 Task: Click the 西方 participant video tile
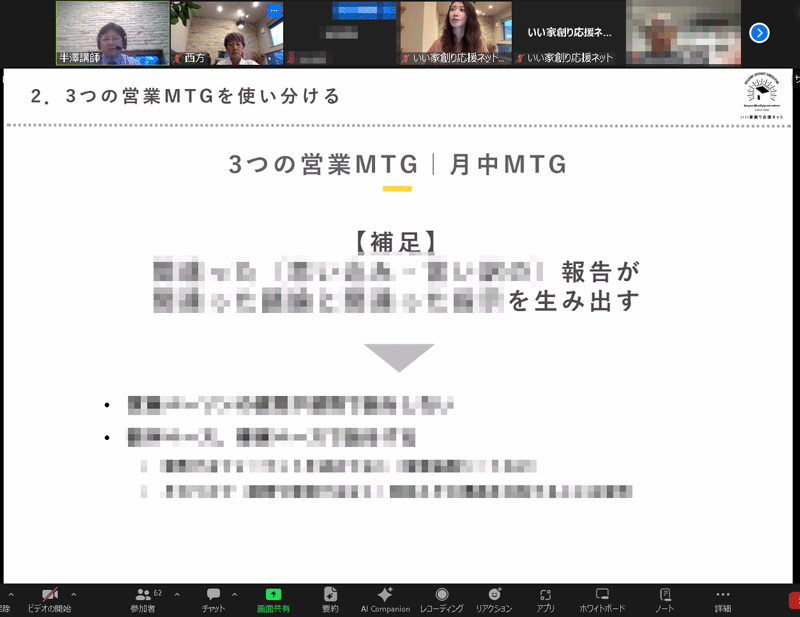point(226,35)
